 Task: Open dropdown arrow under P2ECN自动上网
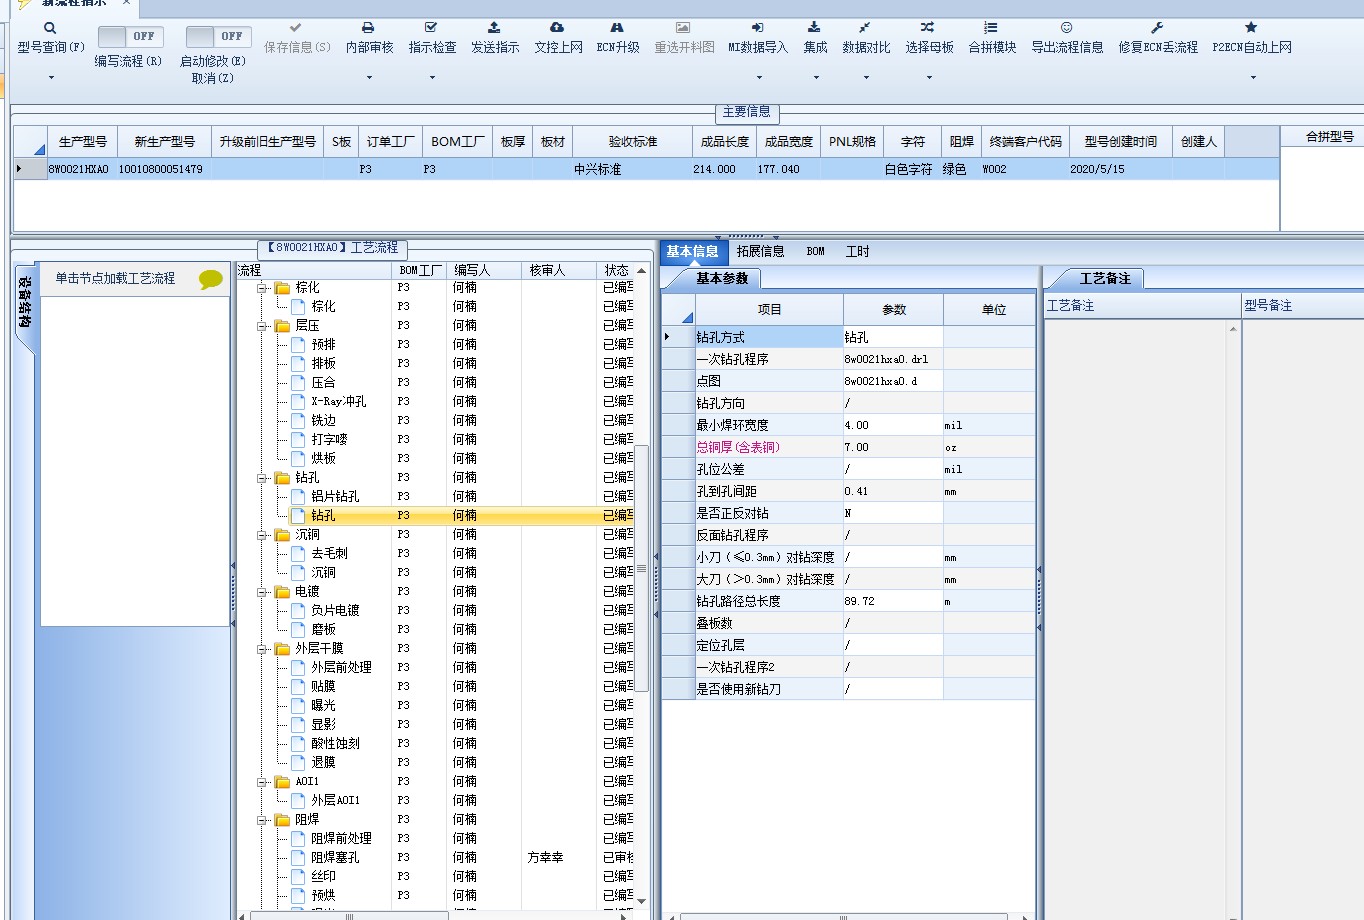tap(1253, 78)
